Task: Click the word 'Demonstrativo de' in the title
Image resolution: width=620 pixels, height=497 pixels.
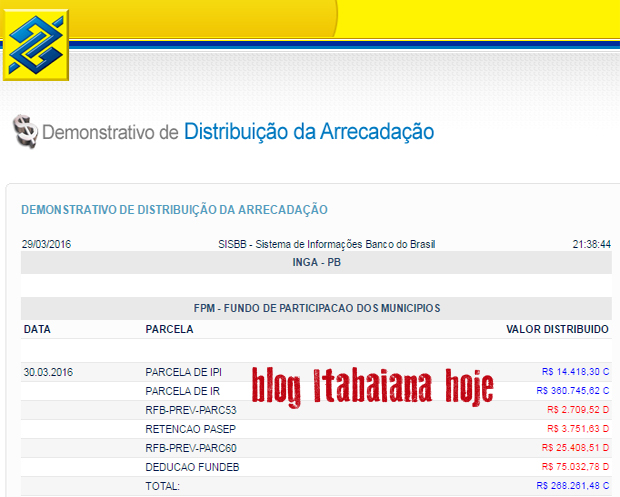Action: [110, 132]
